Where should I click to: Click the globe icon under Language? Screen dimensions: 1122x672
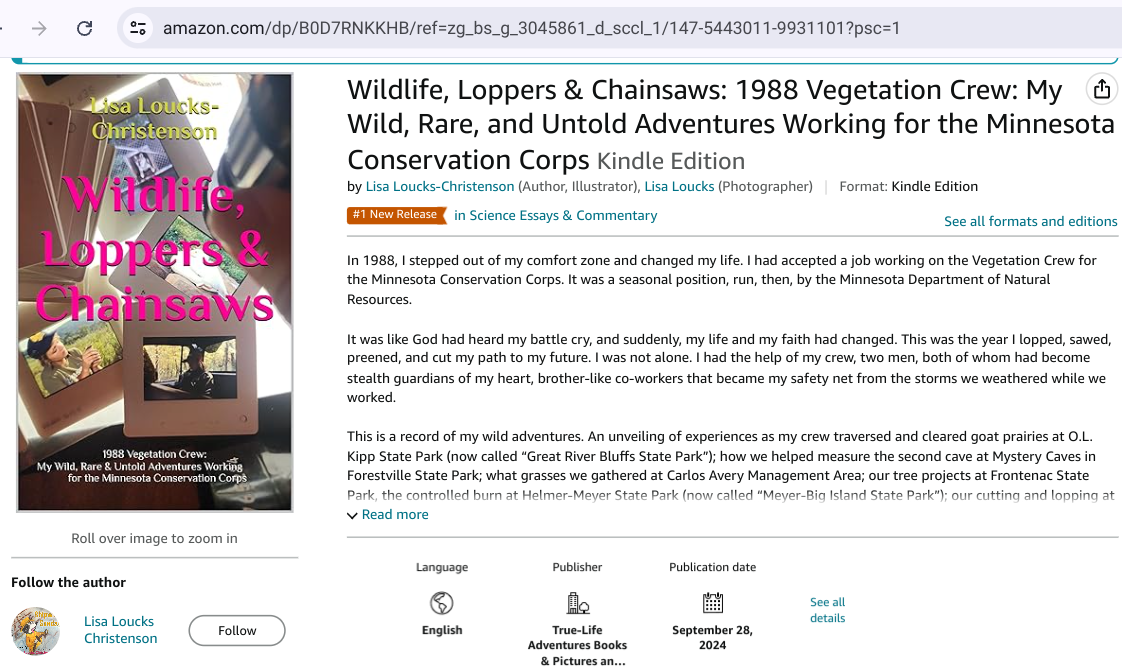point(441,602)
